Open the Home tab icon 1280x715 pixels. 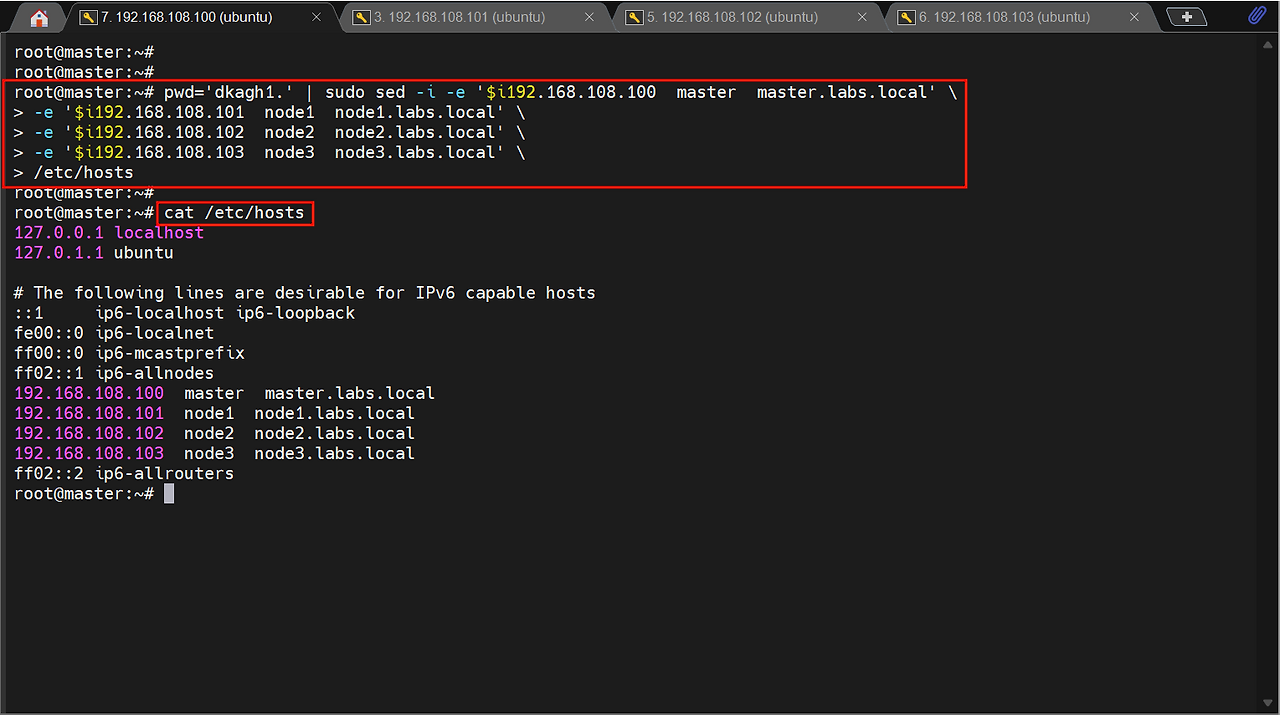coord(39,18)
